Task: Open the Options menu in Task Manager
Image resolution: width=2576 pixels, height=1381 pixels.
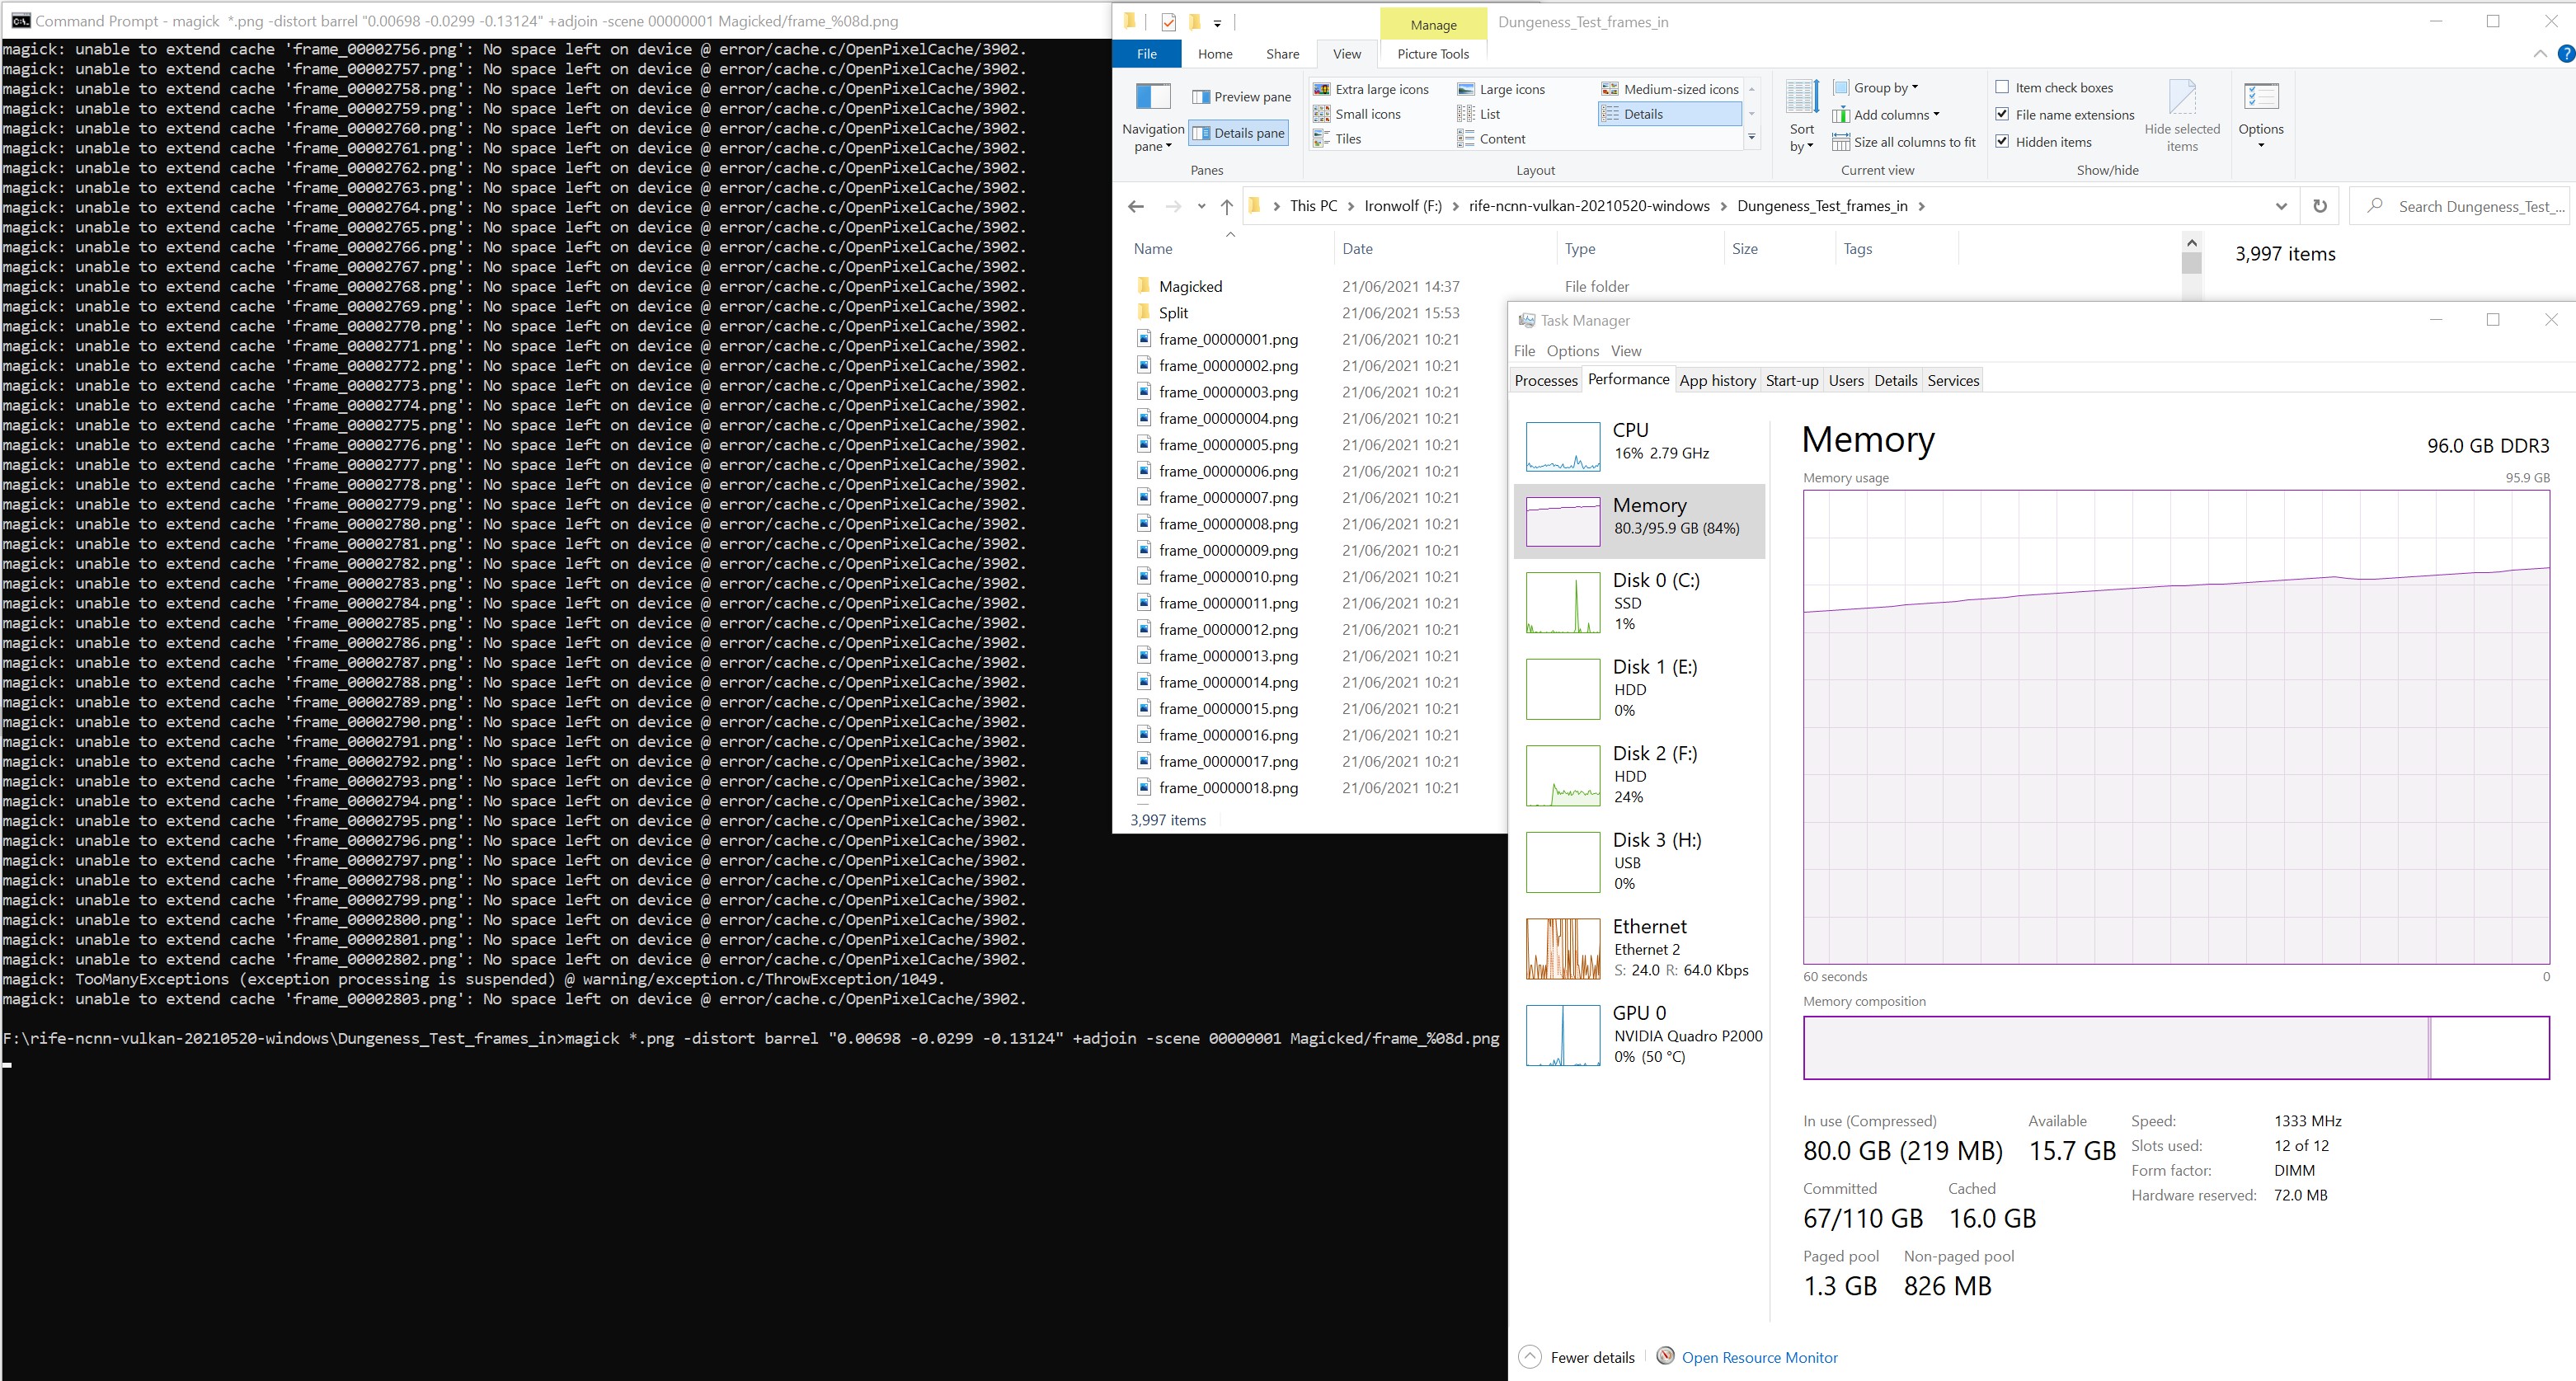Action: tap(1572, 351)
